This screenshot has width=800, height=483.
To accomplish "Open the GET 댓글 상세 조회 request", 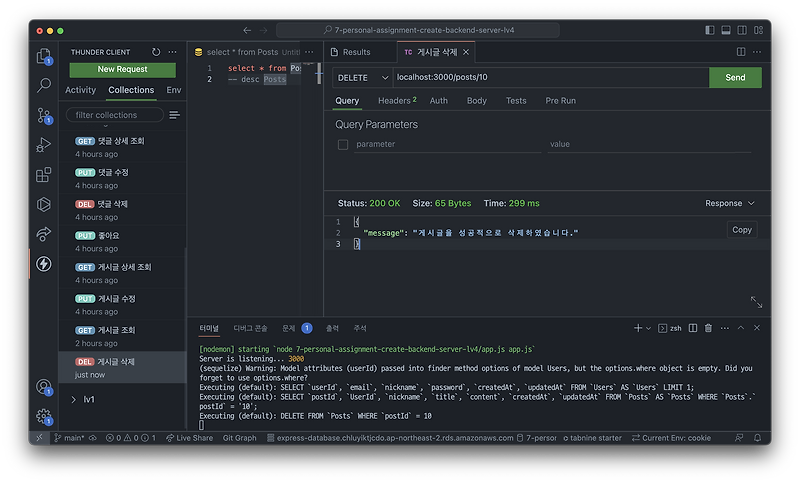I will 122,147.
